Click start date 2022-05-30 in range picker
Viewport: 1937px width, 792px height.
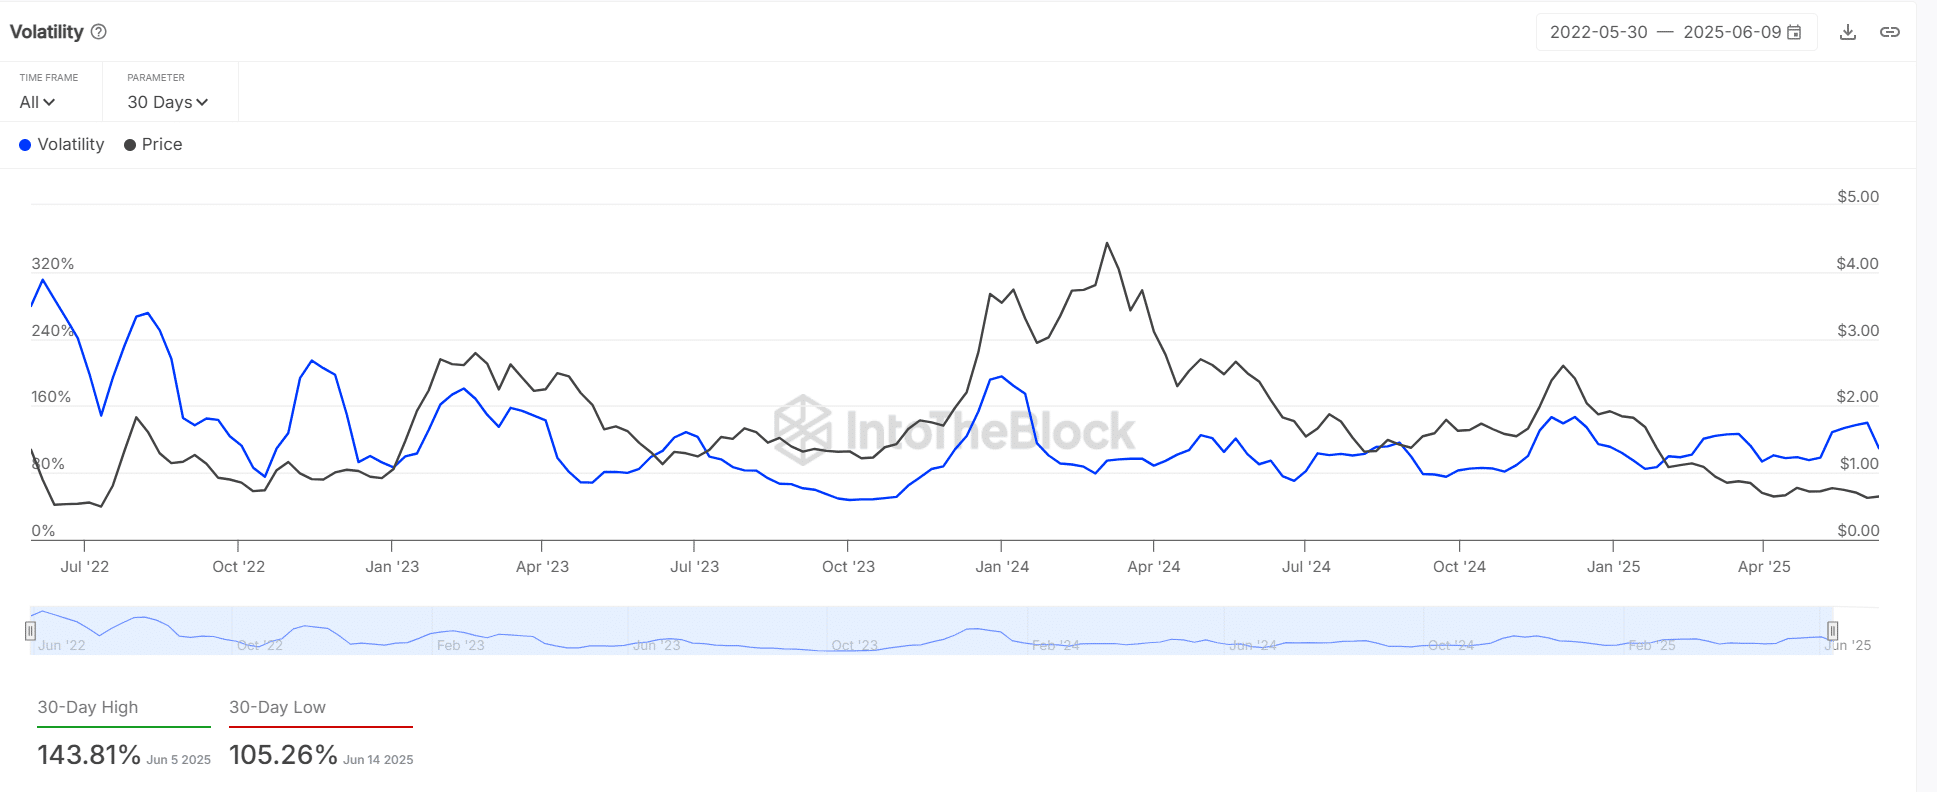[x=1598, y=32]
